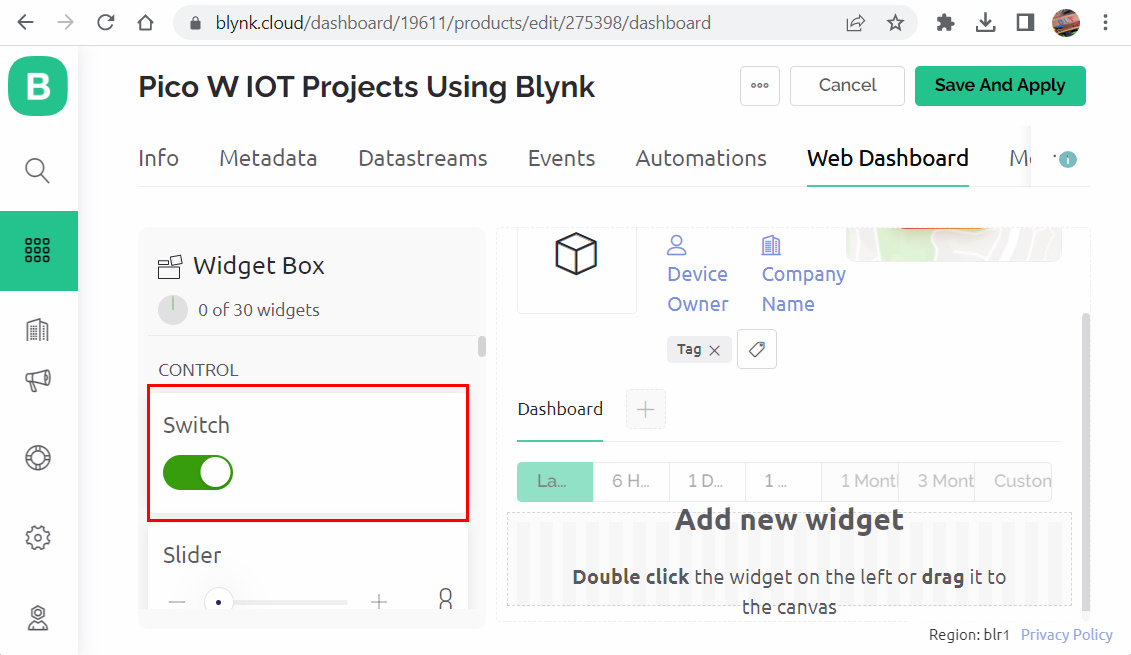Select the 3 Month time range
Viewport: 1131px width, 655px height.
click(x=937, y=482)
